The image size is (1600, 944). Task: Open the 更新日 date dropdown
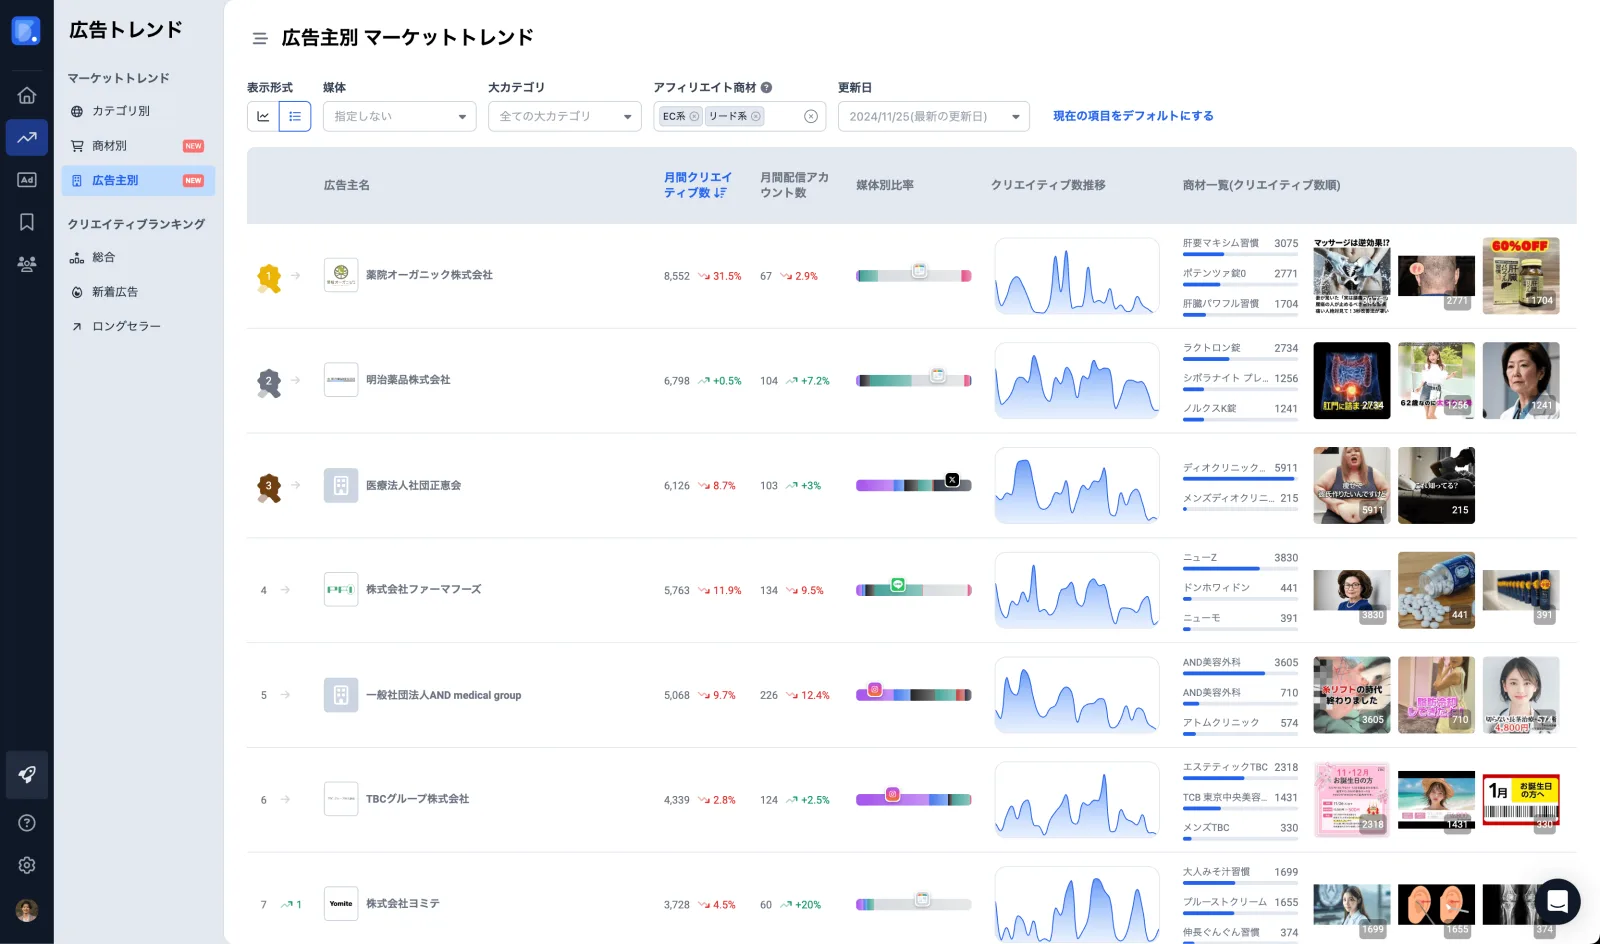coord(933,117)
